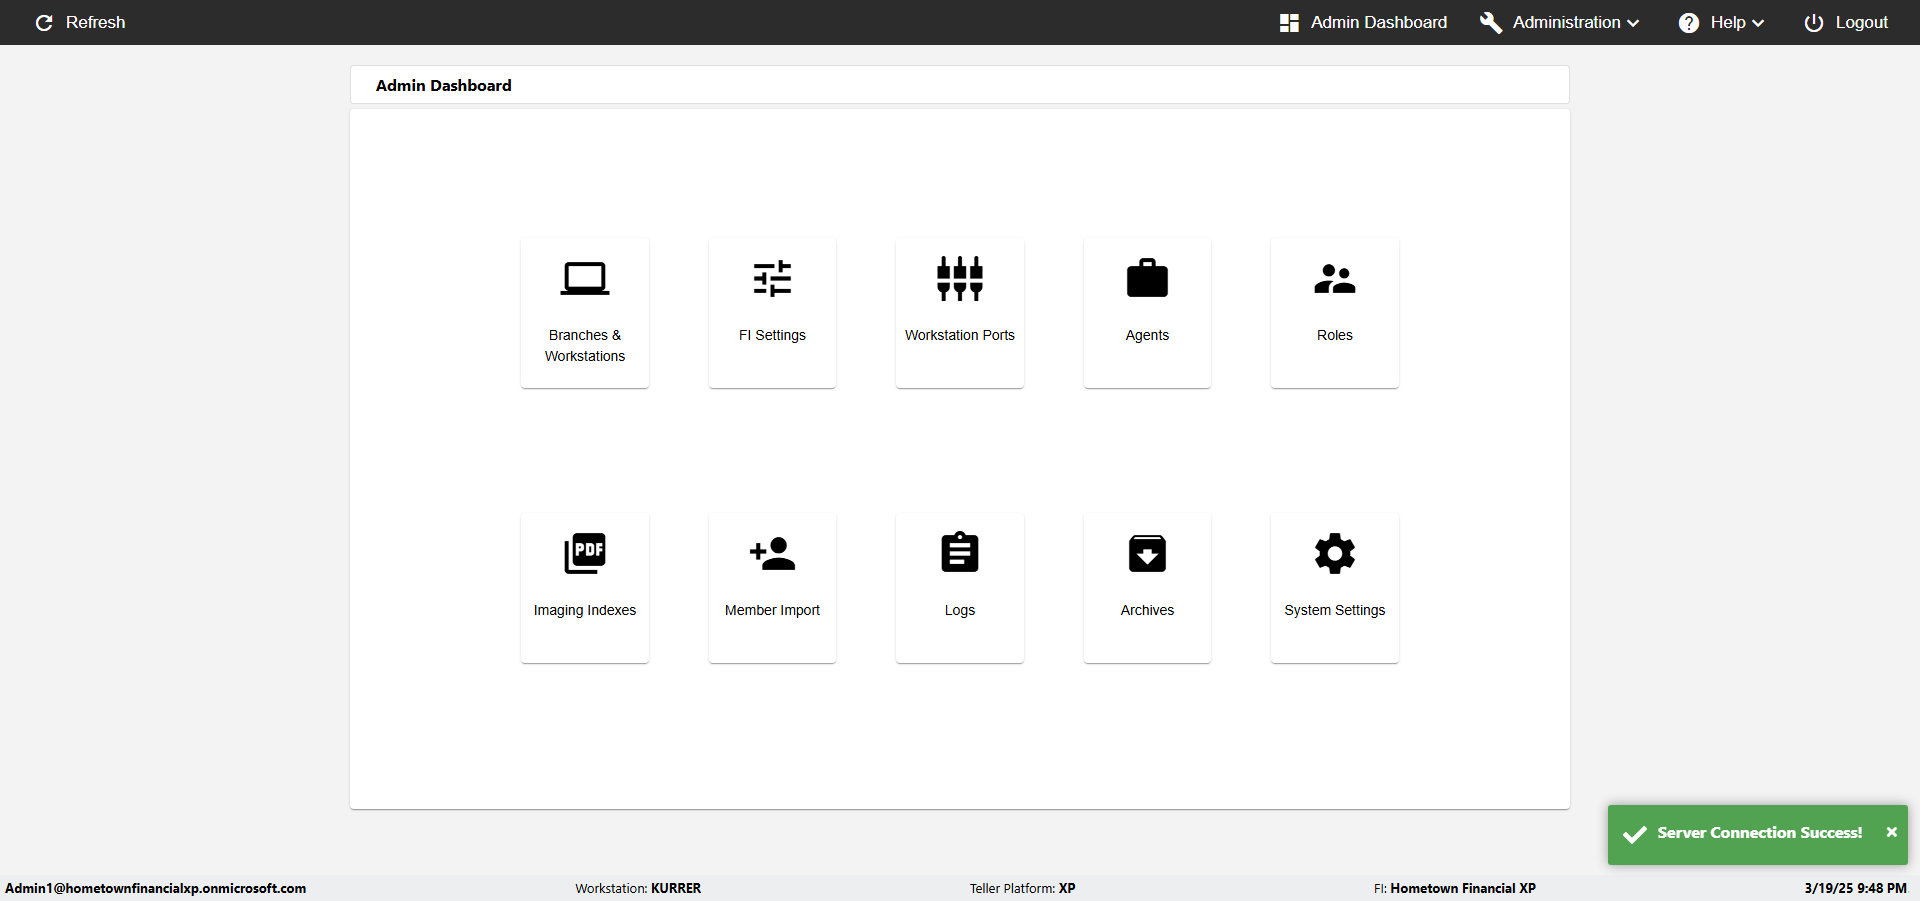
Task: Click the Refresh circular arrow icon
Action: tap(44, 23)
